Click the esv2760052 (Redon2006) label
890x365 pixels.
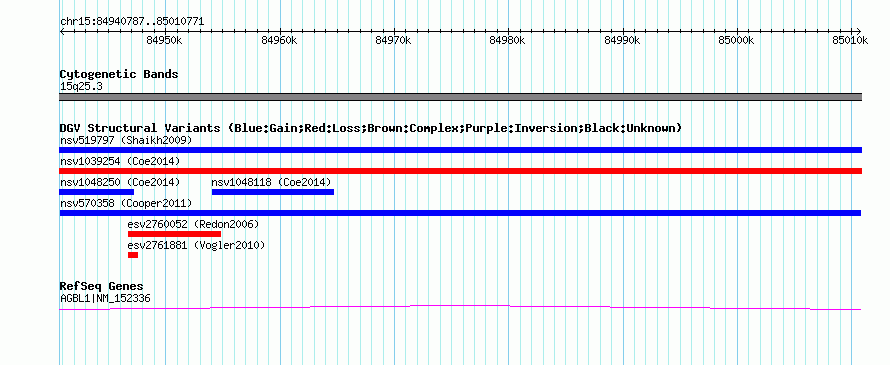click(194, 224)
